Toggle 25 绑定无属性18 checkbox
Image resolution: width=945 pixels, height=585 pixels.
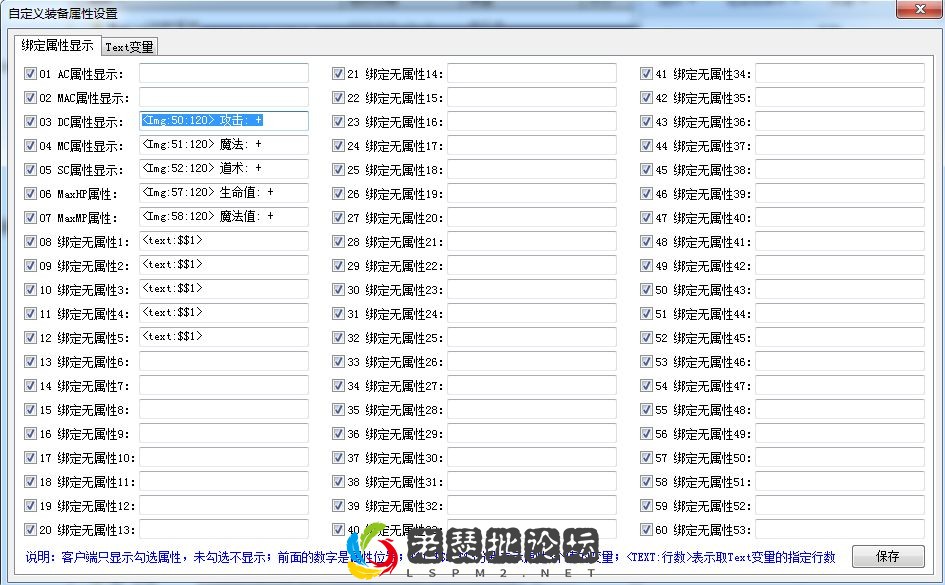pyautogui.click(x=338, y=170)
